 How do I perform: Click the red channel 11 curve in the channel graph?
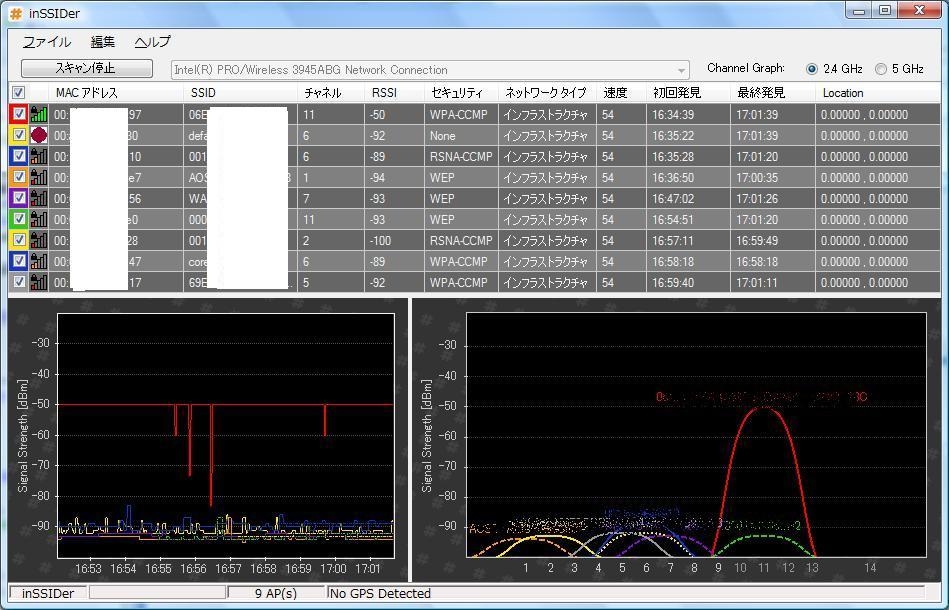(x=764, y=408)
